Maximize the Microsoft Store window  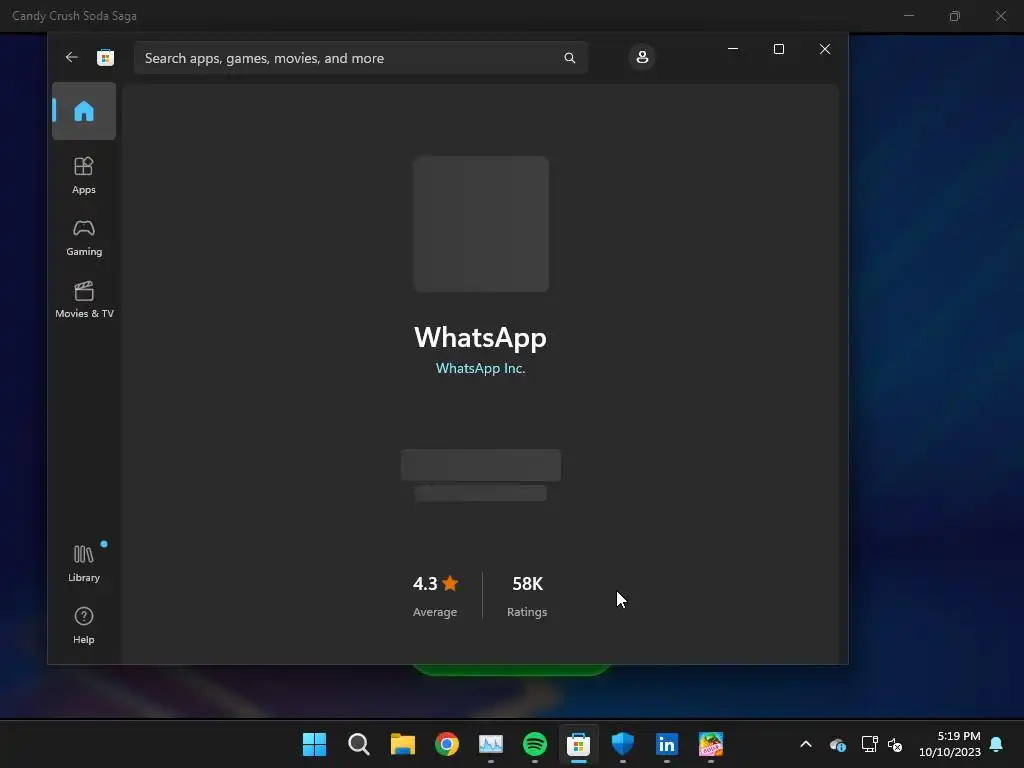(x=778, y=49)
